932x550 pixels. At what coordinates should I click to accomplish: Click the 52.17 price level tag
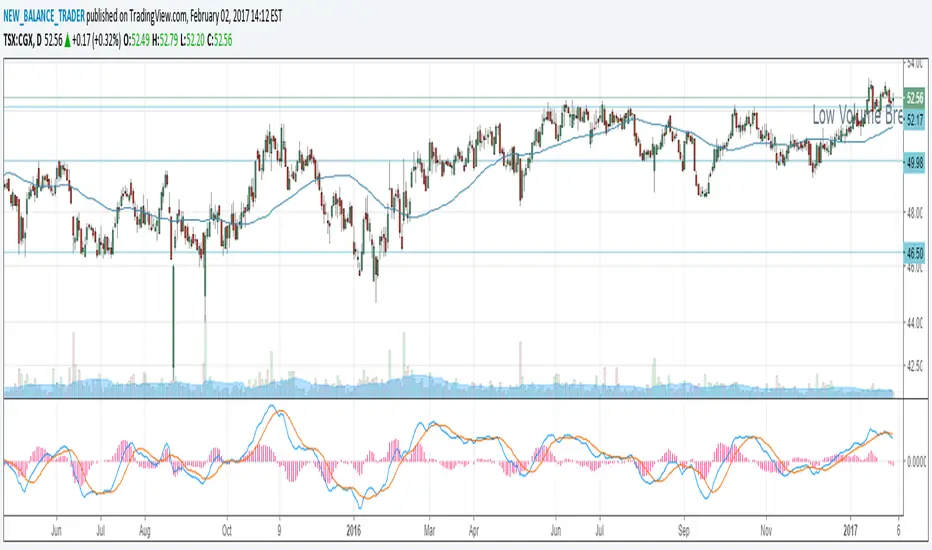[x=914, y=120]
